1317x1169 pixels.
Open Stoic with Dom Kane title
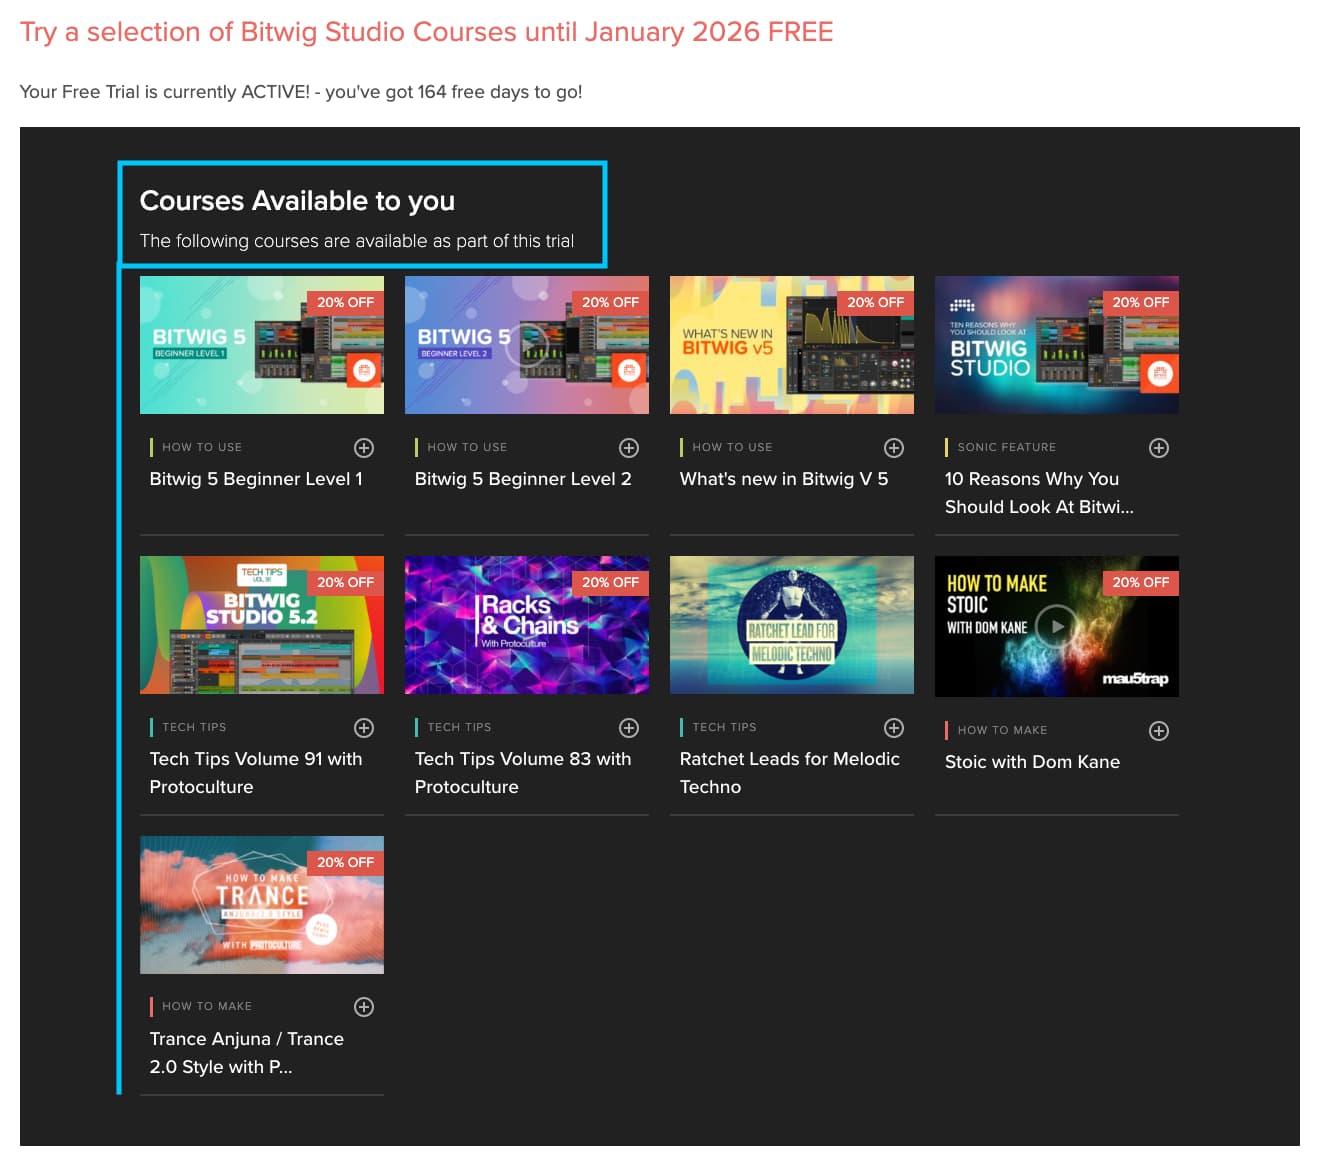tap(1032, 762)
